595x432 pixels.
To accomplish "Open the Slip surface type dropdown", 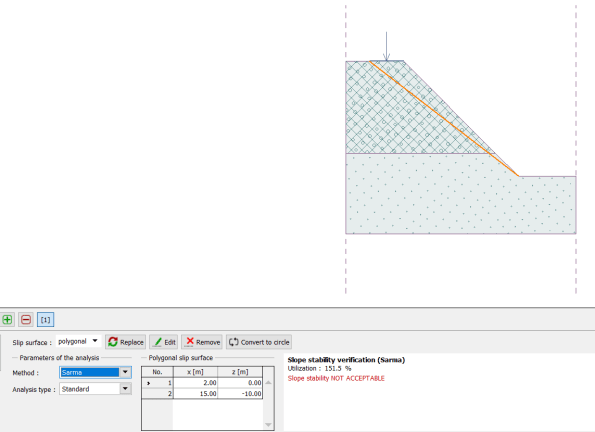I will pos(78,341).
